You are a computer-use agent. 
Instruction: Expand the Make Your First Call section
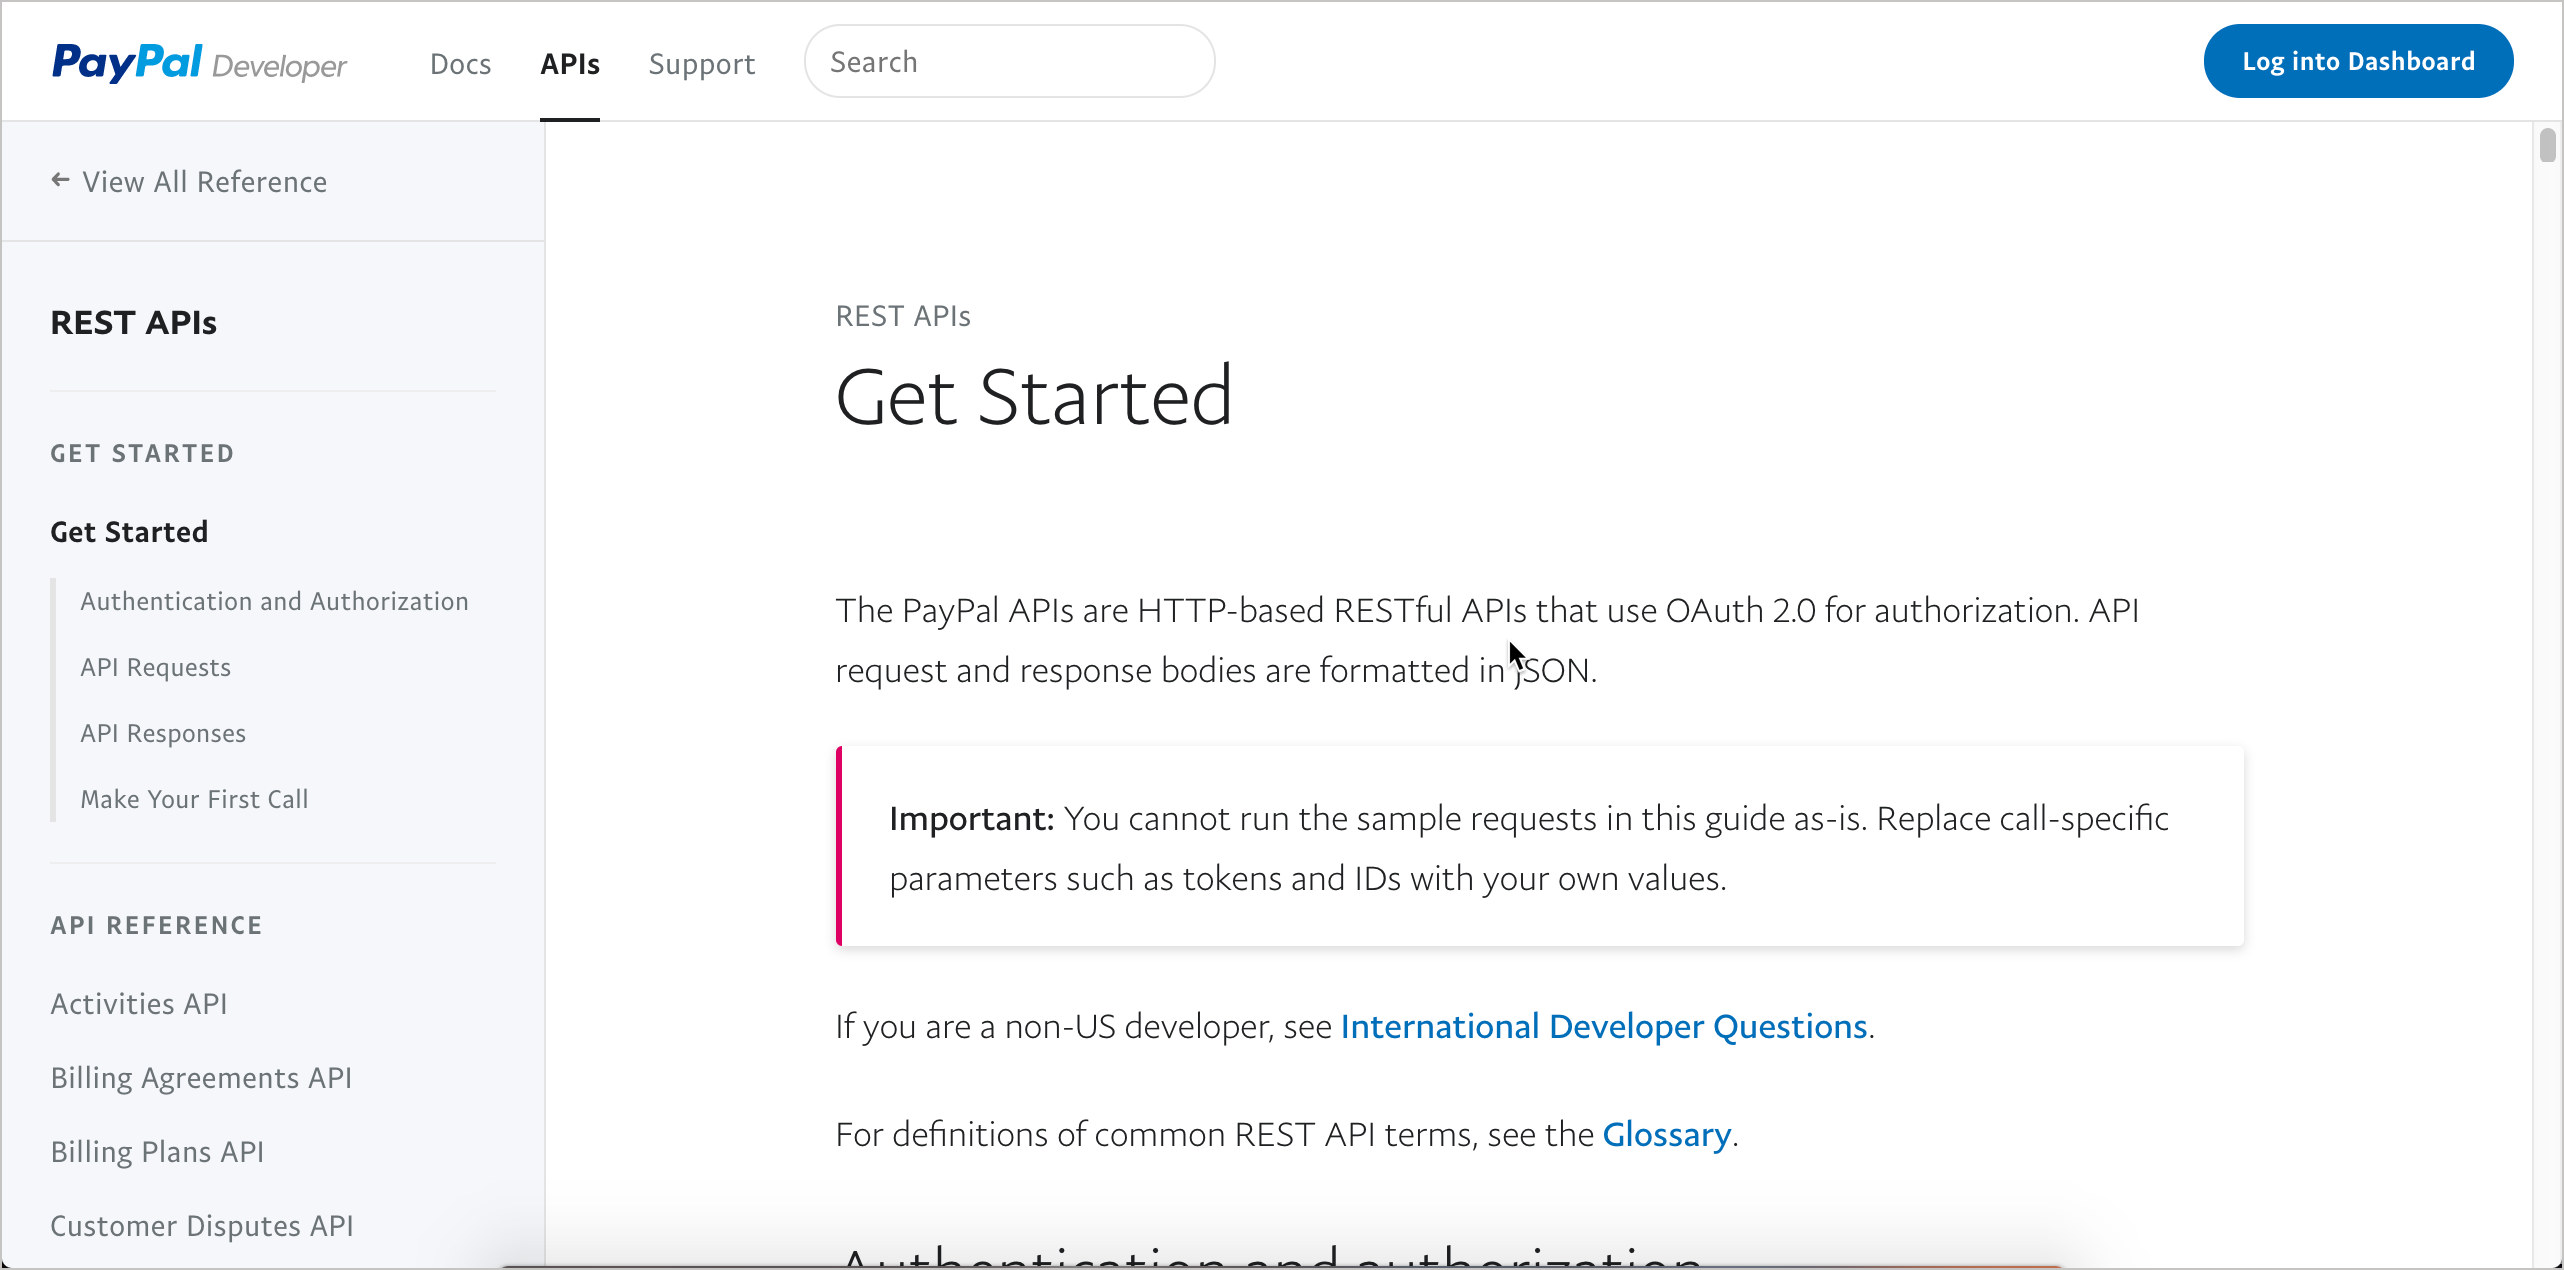[x=195, y=798]
